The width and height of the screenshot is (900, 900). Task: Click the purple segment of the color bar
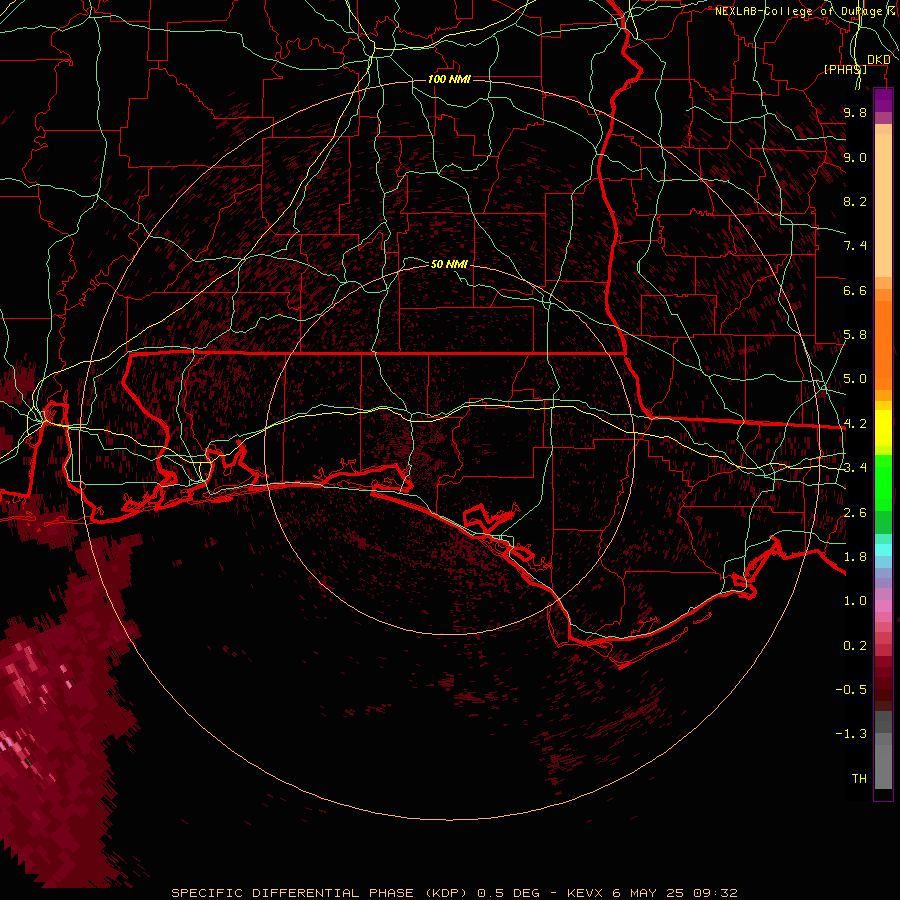tap(883, 100)
